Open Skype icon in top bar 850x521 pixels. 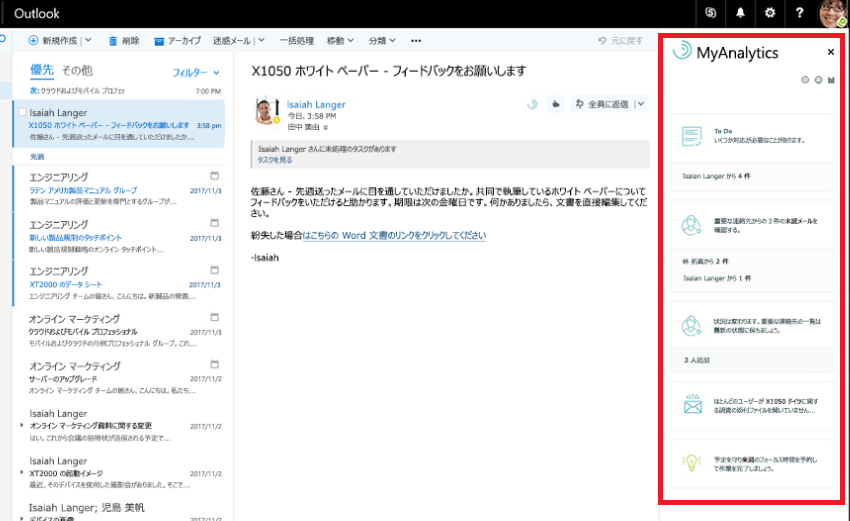(x=710, y=13)
